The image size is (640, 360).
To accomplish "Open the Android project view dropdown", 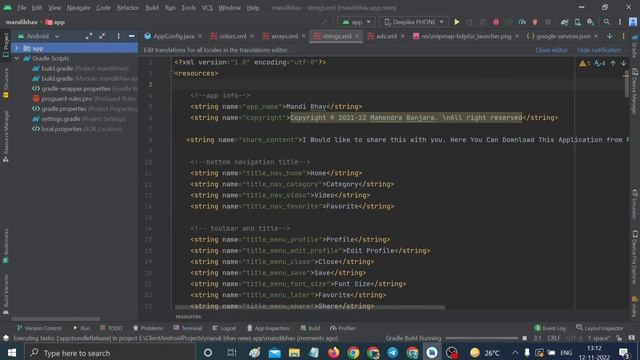I will [38, 36].
